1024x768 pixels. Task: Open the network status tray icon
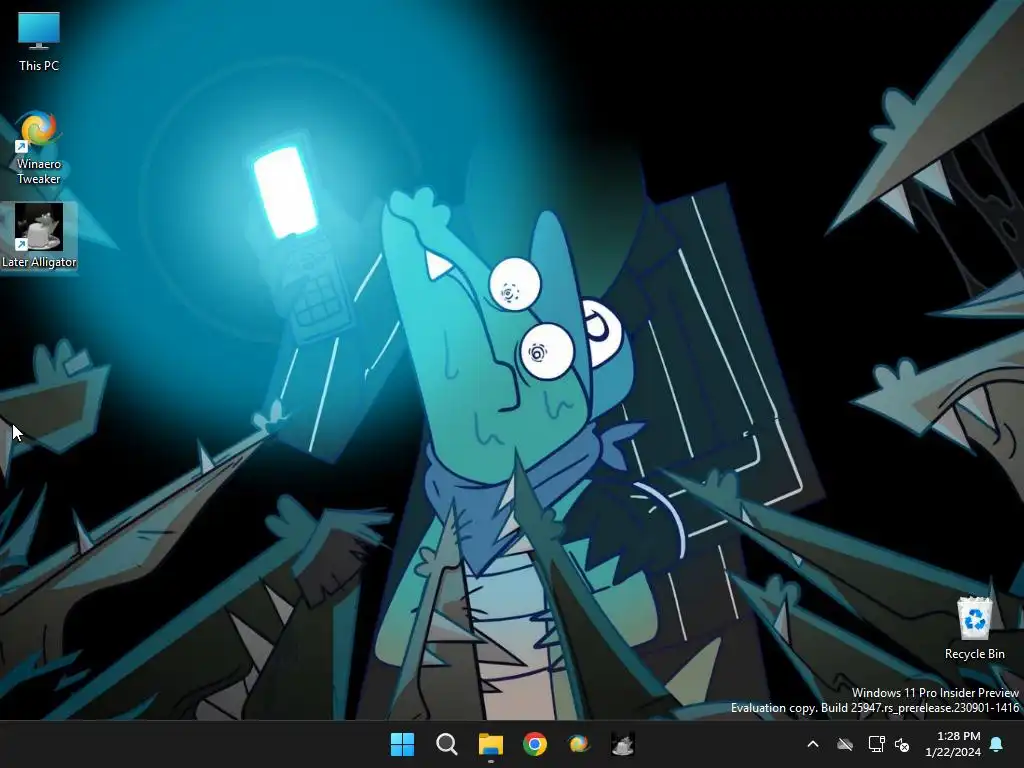(876, 744)
